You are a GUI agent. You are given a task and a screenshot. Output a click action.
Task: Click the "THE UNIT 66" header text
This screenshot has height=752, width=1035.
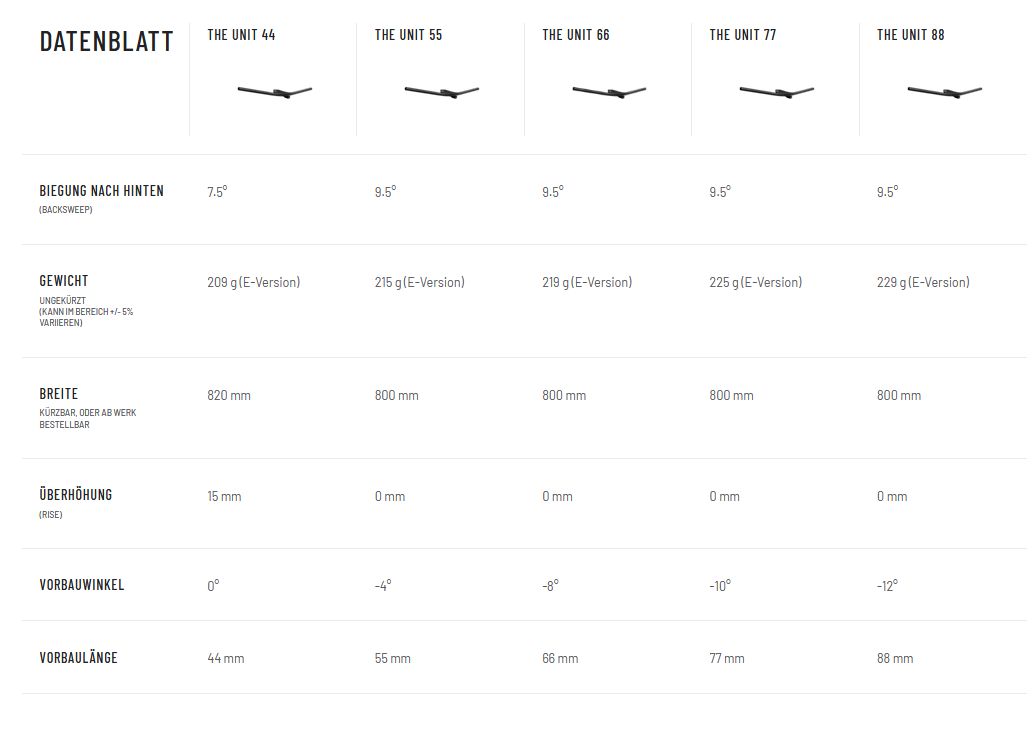click(x=576, y=35)
